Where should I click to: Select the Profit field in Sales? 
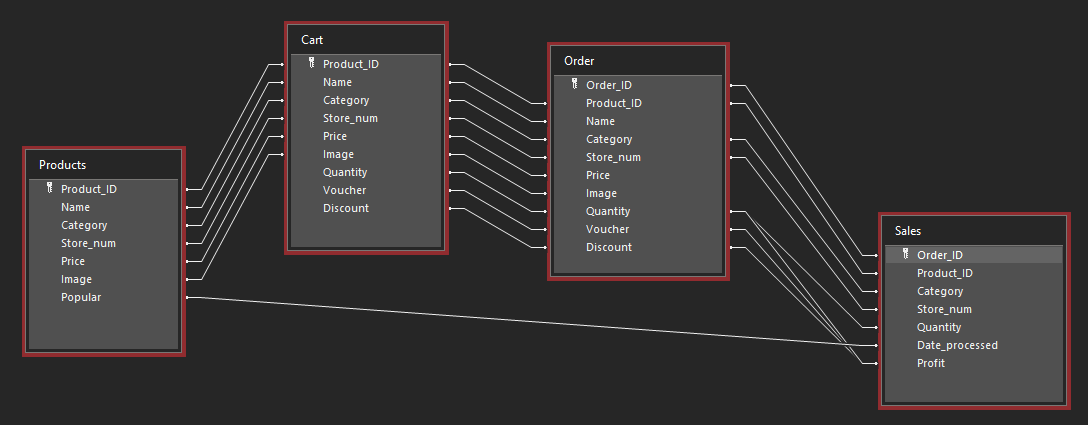click(930, 363)
